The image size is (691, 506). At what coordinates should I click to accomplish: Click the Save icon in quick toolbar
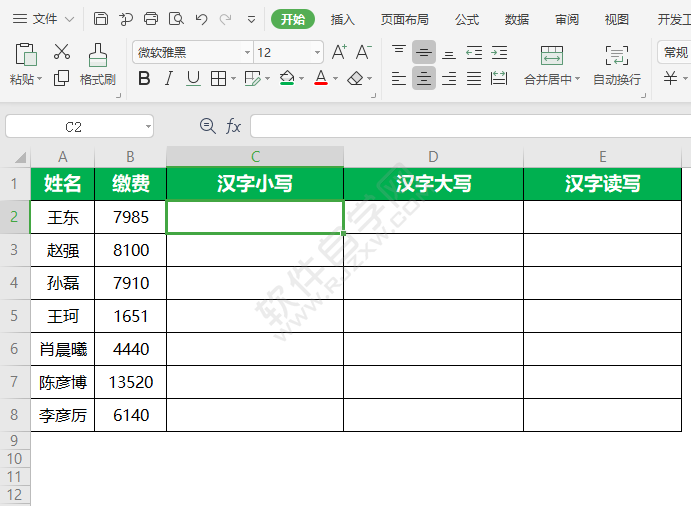(101, 19)
